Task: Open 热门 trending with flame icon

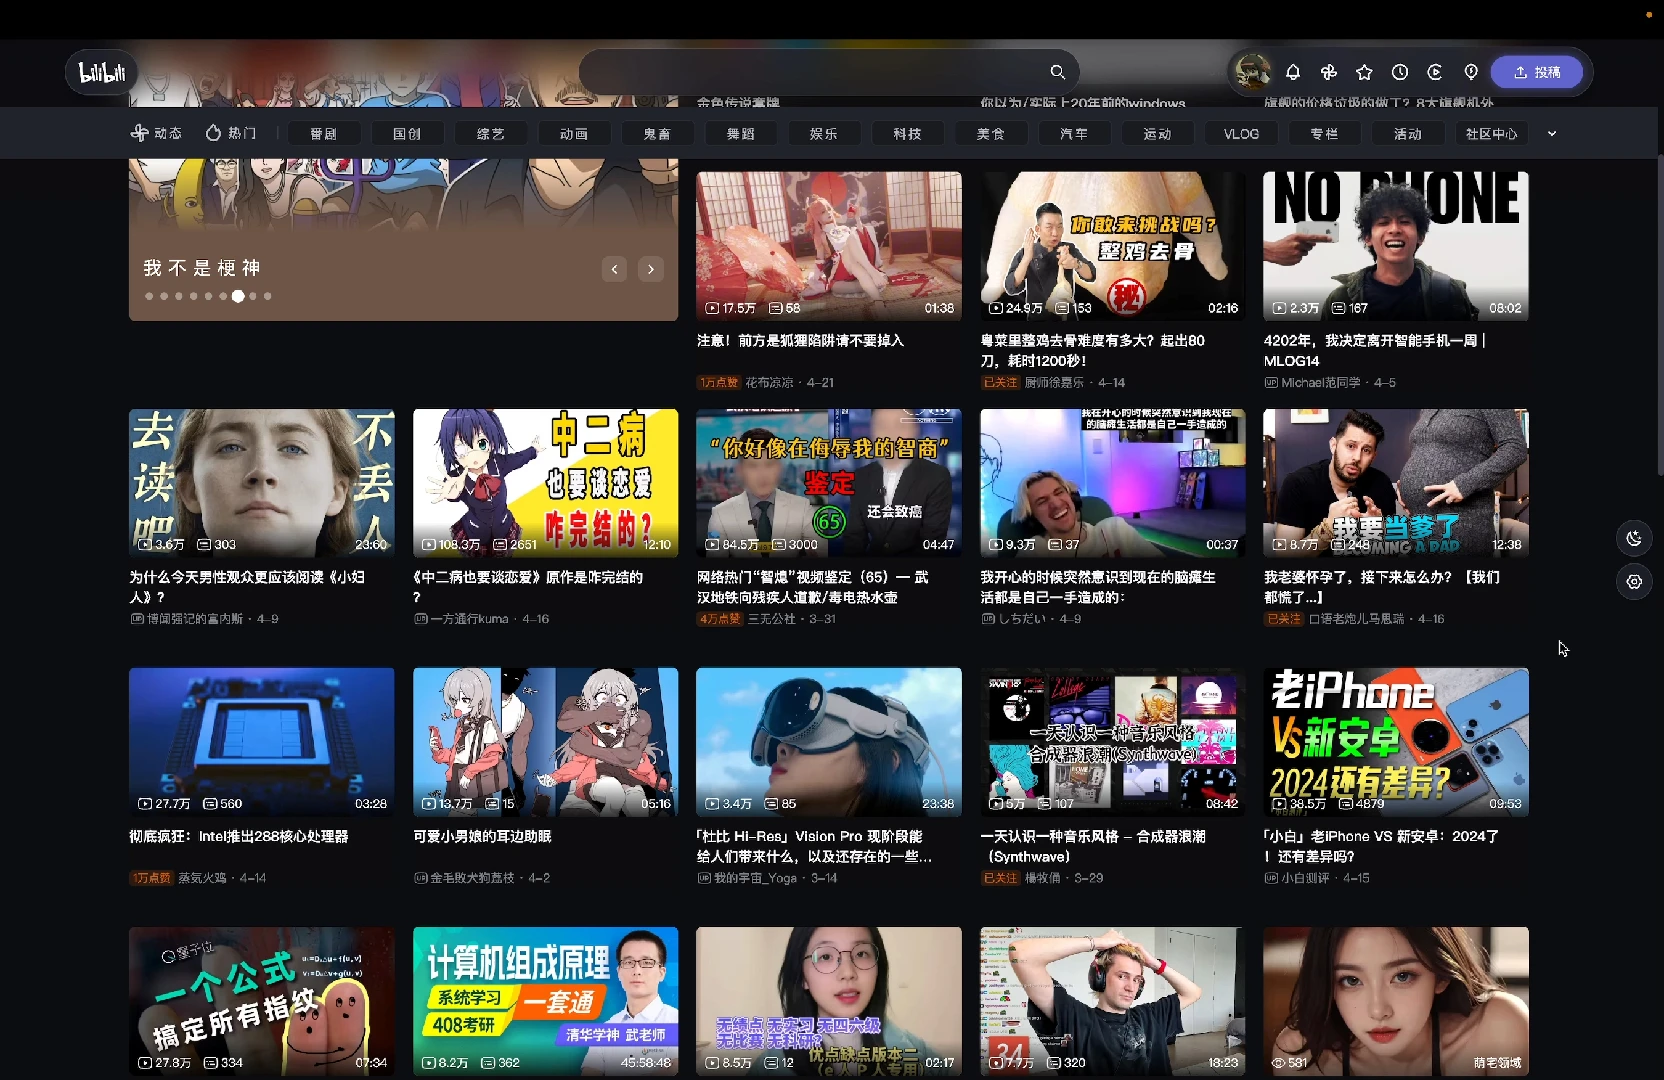Action: tap(231, 133)
